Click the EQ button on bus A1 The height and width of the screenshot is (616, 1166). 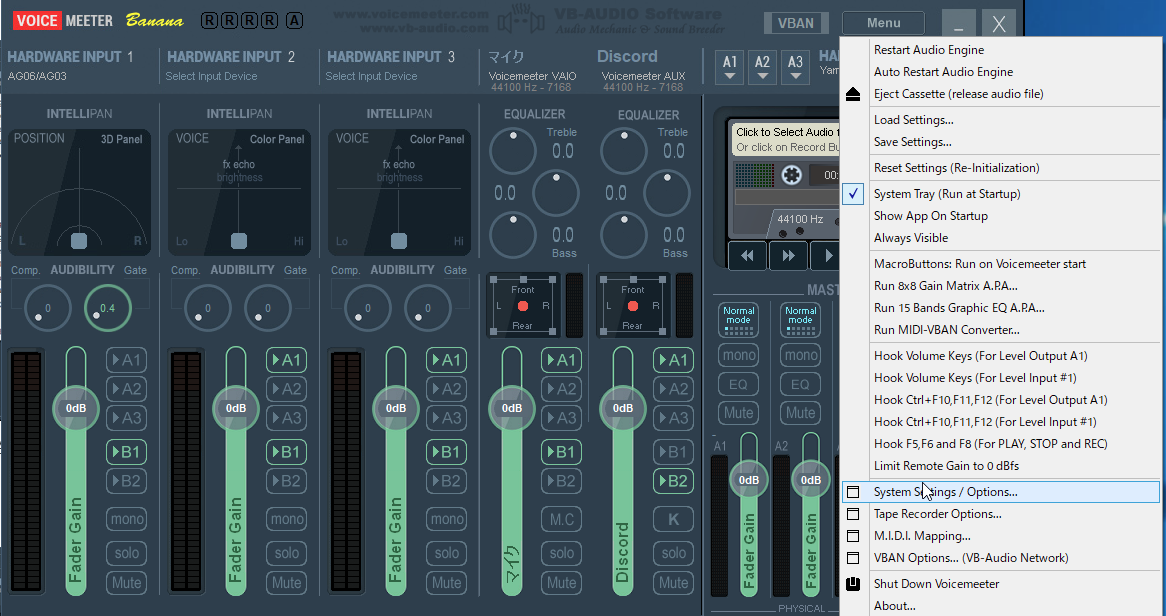point(738,384)
